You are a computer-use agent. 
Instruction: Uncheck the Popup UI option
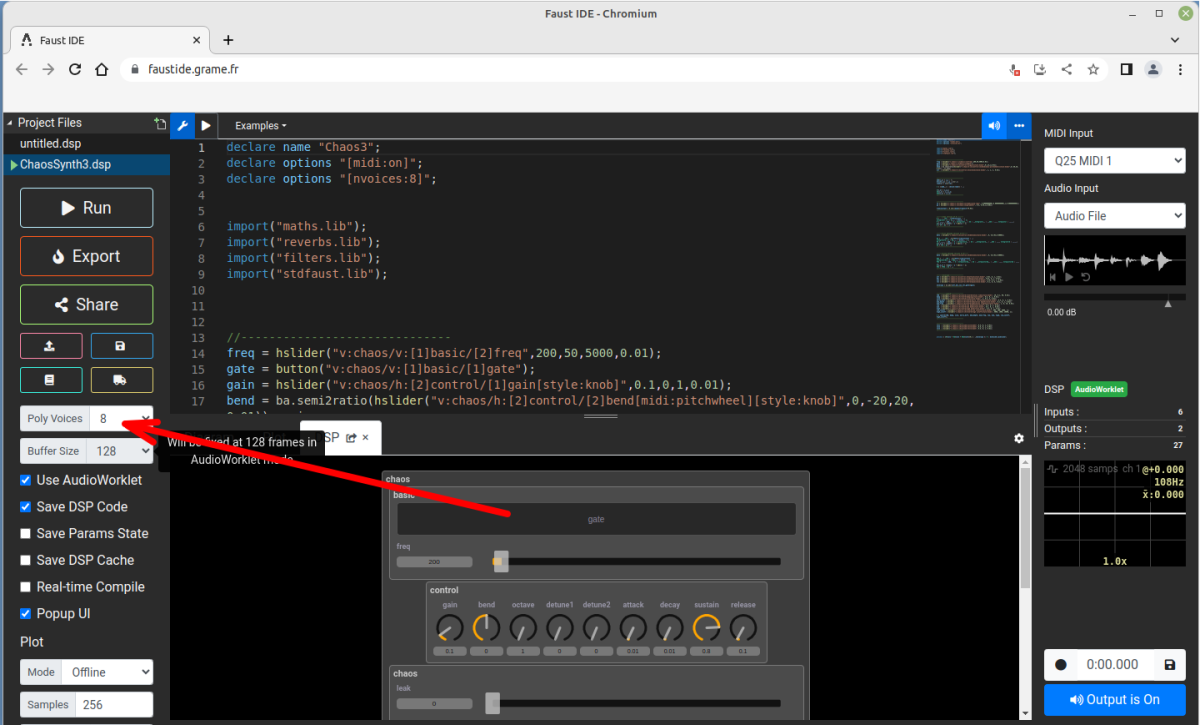click(26, 614)
